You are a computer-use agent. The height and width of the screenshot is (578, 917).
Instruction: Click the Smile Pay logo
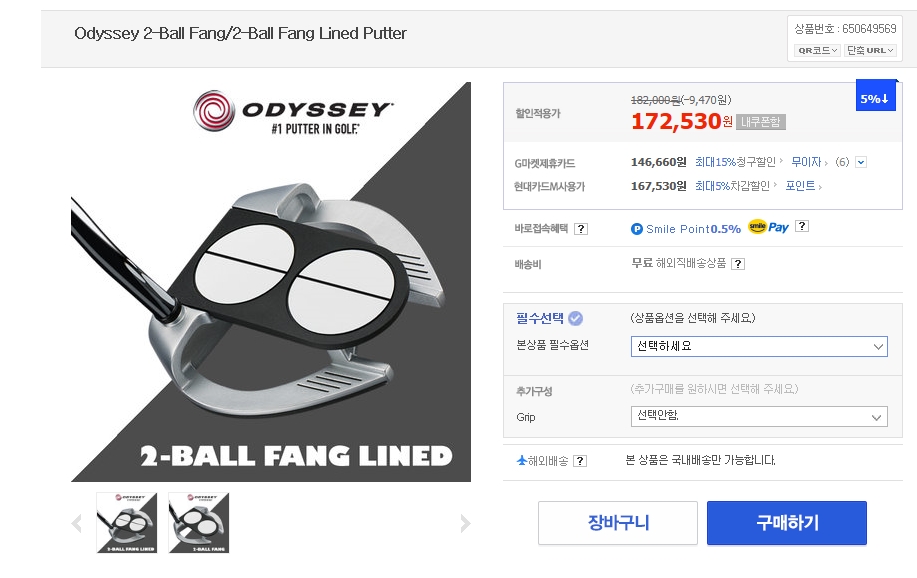(x=768, y=227)
